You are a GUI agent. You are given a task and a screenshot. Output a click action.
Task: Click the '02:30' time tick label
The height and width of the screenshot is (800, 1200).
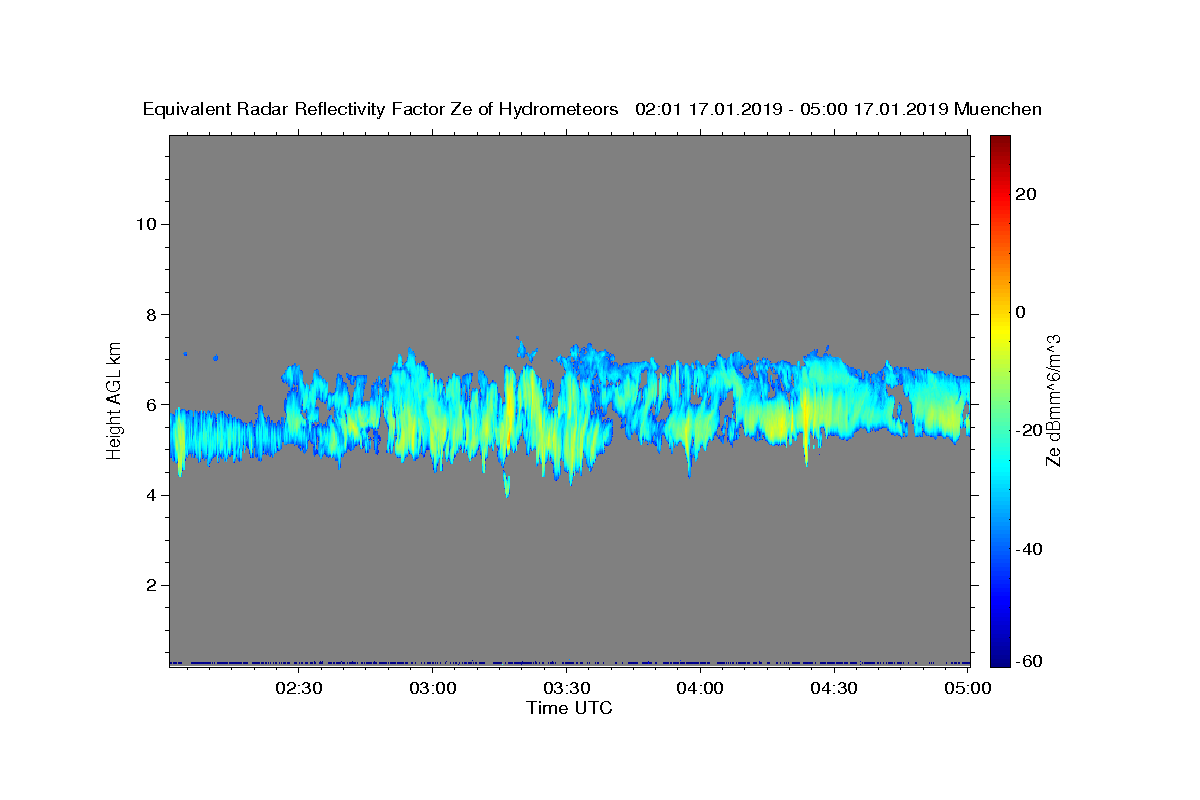point(298,688)
